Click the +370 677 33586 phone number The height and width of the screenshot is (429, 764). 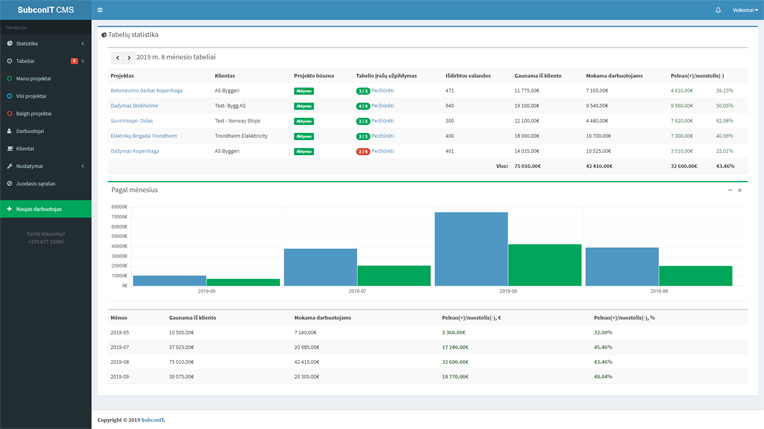(46, 242)
